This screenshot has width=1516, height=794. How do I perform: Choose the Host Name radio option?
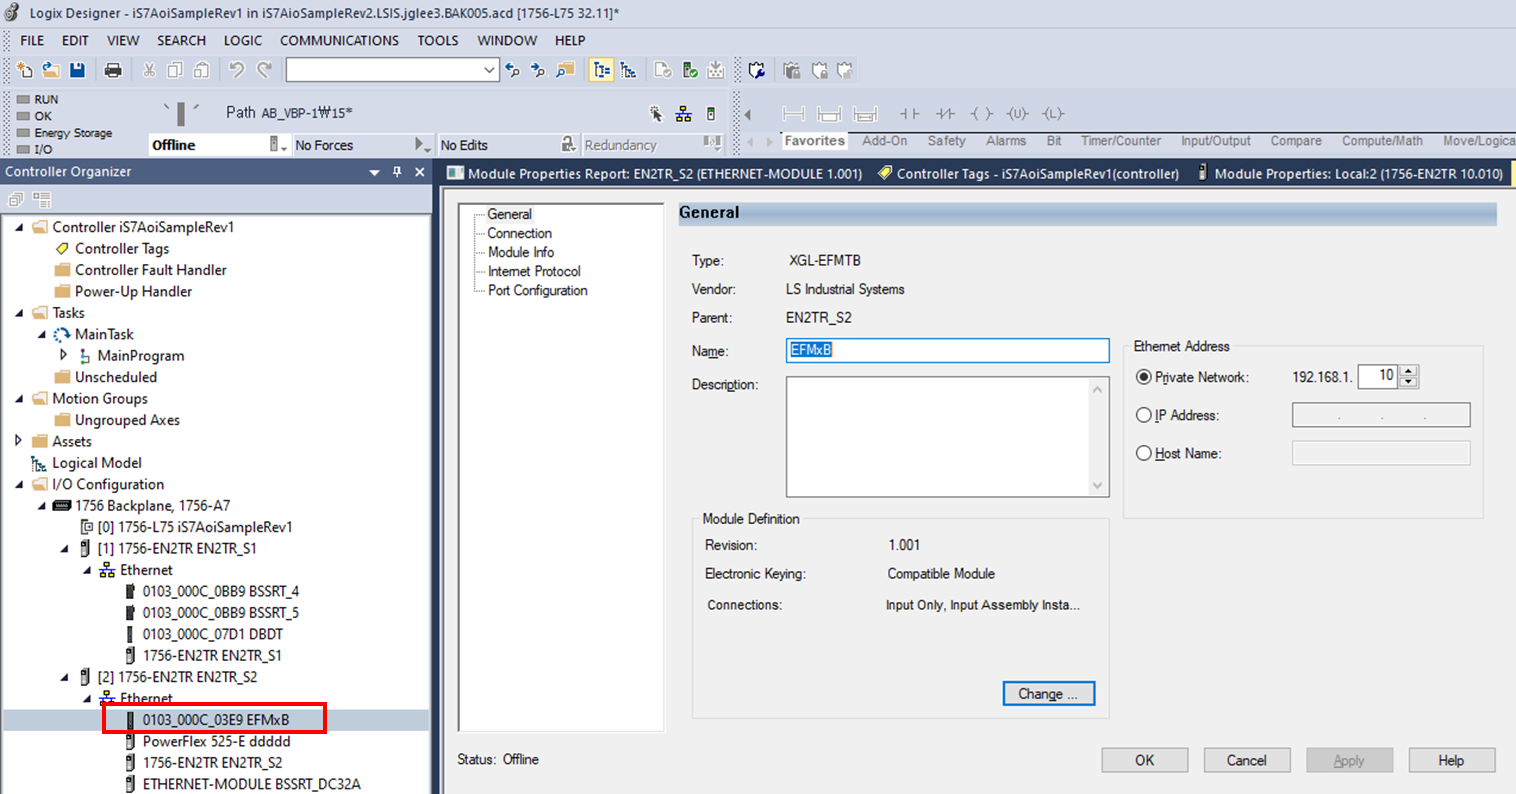1144,453
